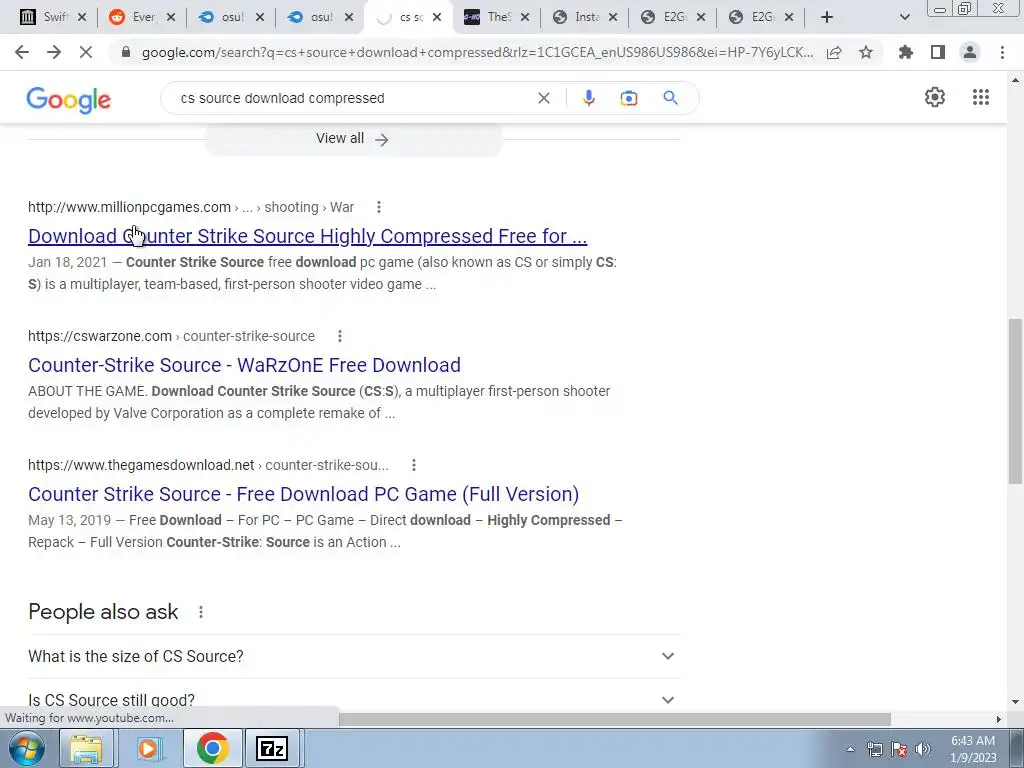Open Chrome profile avatar
This screenshot has height=768, width=1024.
[970, 52]
